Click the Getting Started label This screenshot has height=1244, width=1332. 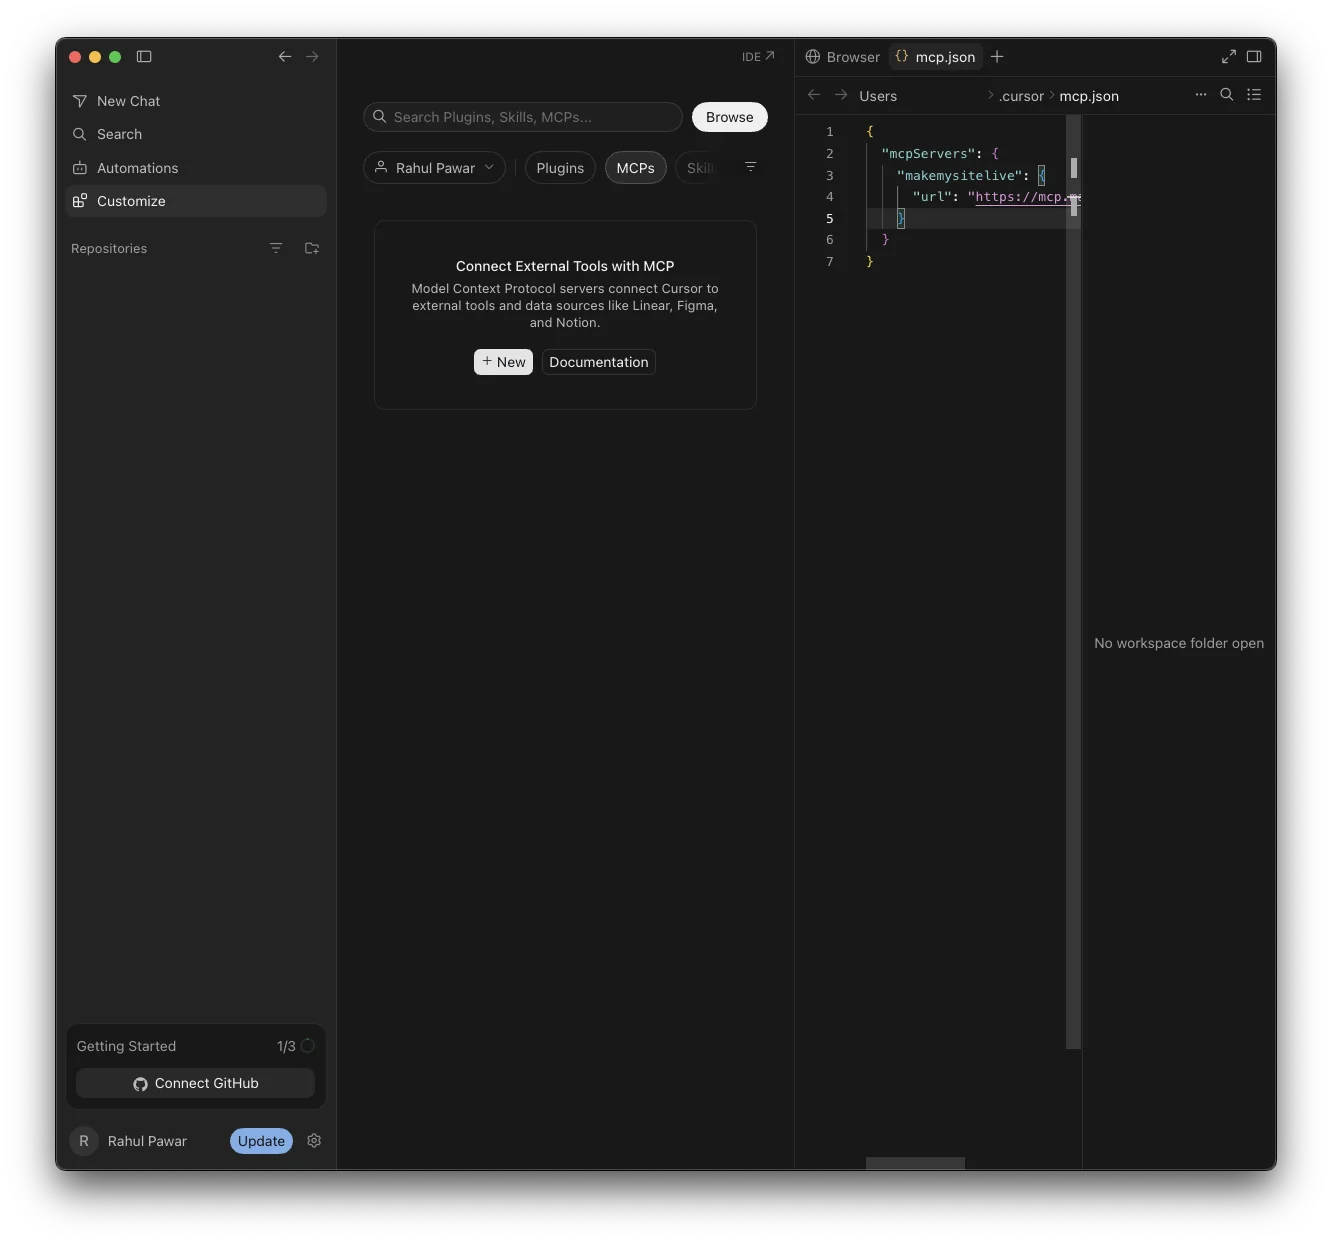coord(126,1046)
